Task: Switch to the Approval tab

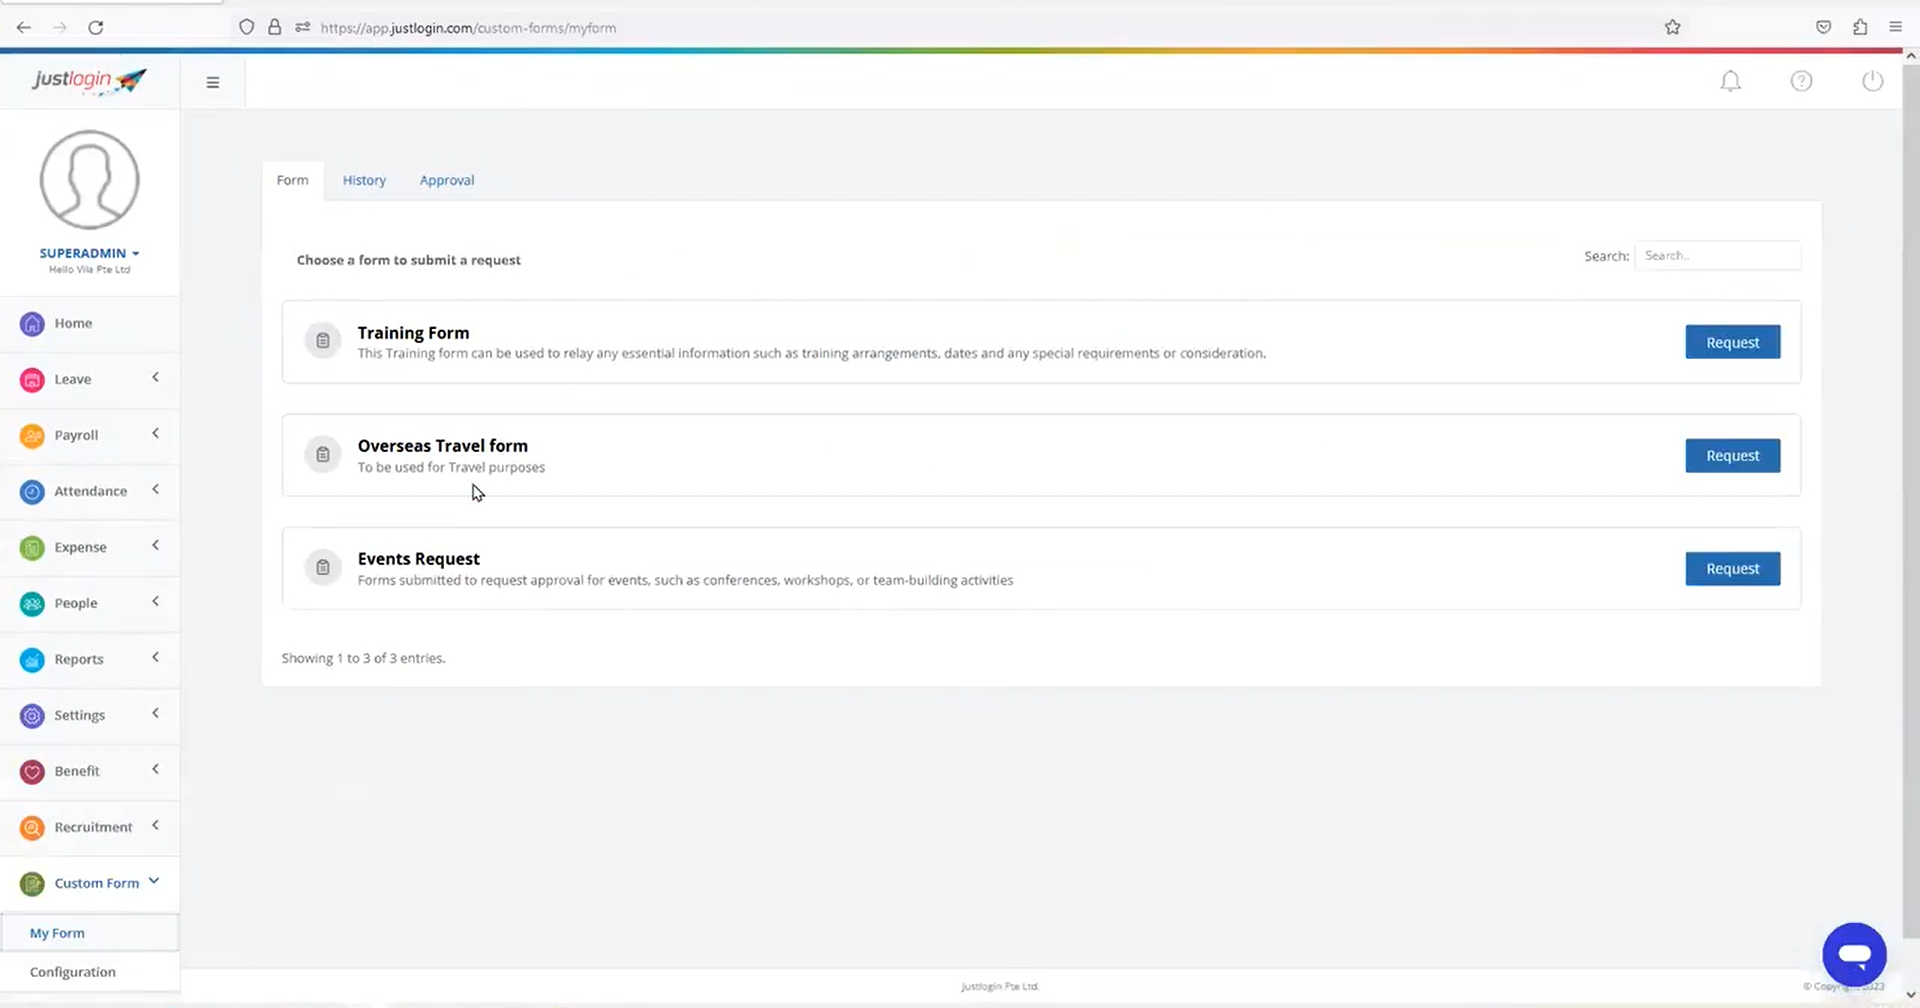Action: (447, 180)
